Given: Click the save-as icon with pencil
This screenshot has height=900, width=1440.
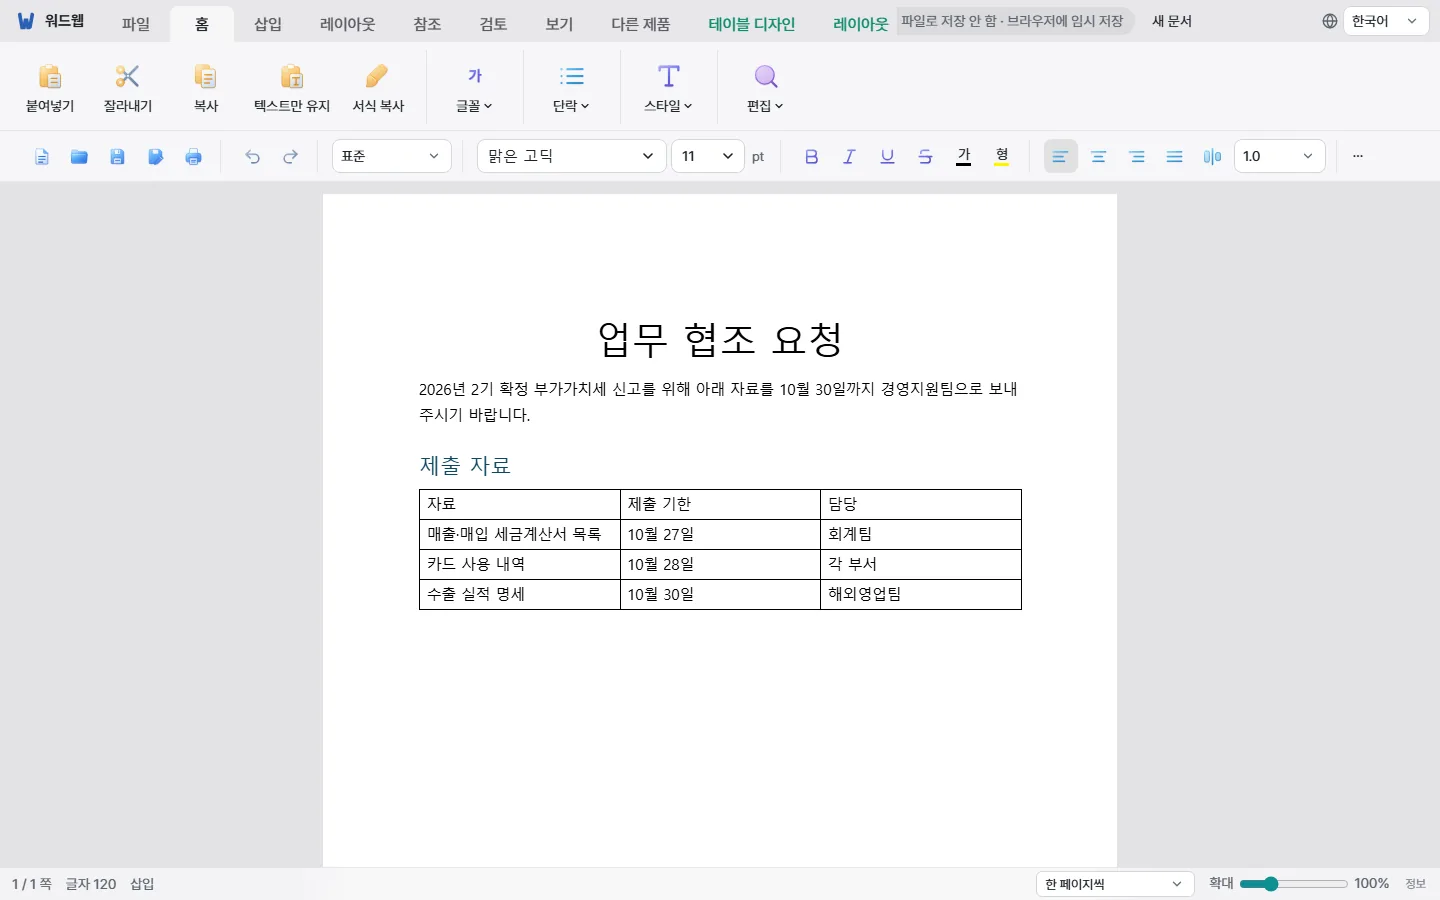Looking at the screenshot, I should (x=155, y=157).
